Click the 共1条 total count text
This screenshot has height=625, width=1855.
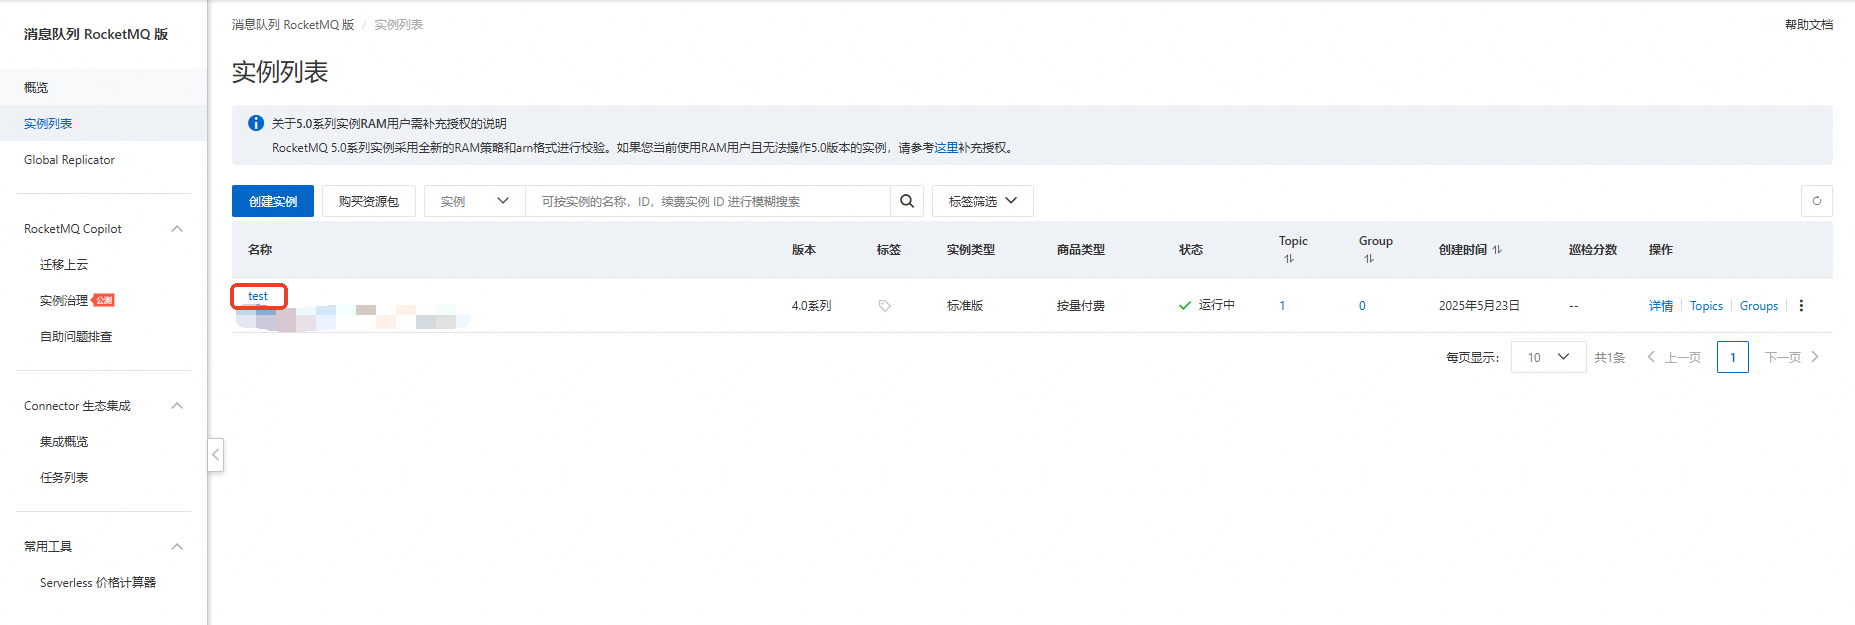click(1609, 357)
